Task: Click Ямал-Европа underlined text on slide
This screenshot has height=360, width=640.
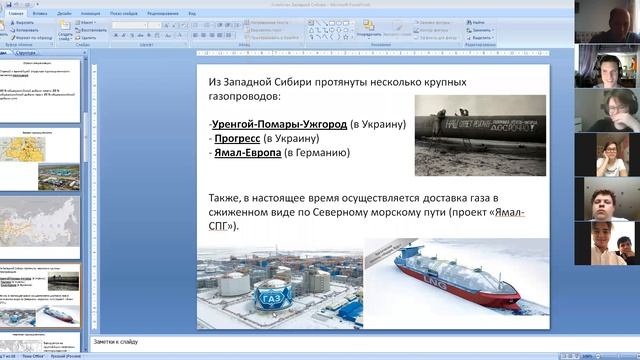Action: pyautogui.click(x=248, y=153)
